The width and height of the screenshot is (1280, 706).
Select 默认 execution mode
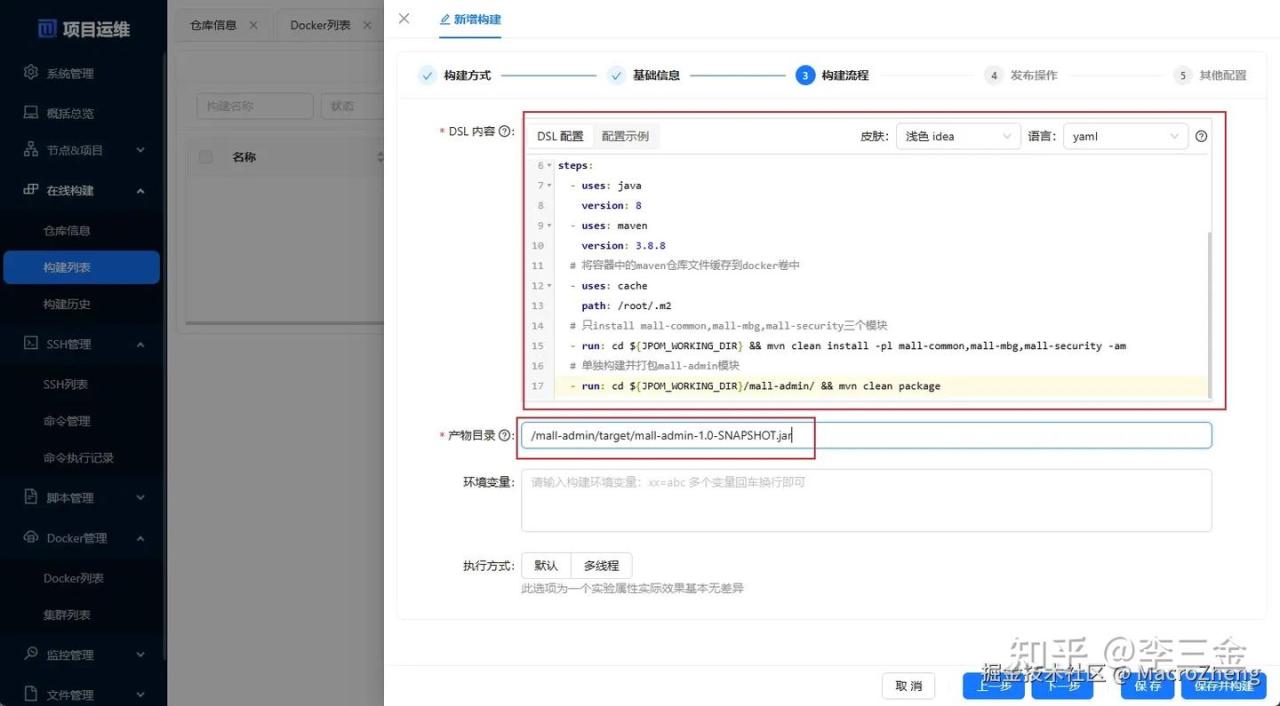coord(546,566)
